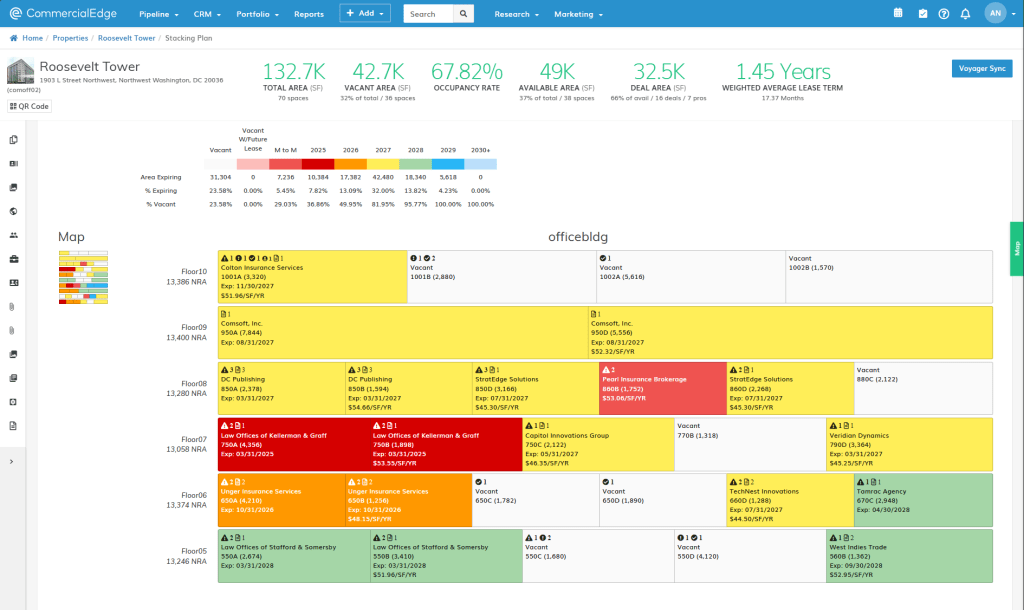Go to Reports in the top menu
This screenshot has height=610, width=1024.
click(x=309, y=14)
